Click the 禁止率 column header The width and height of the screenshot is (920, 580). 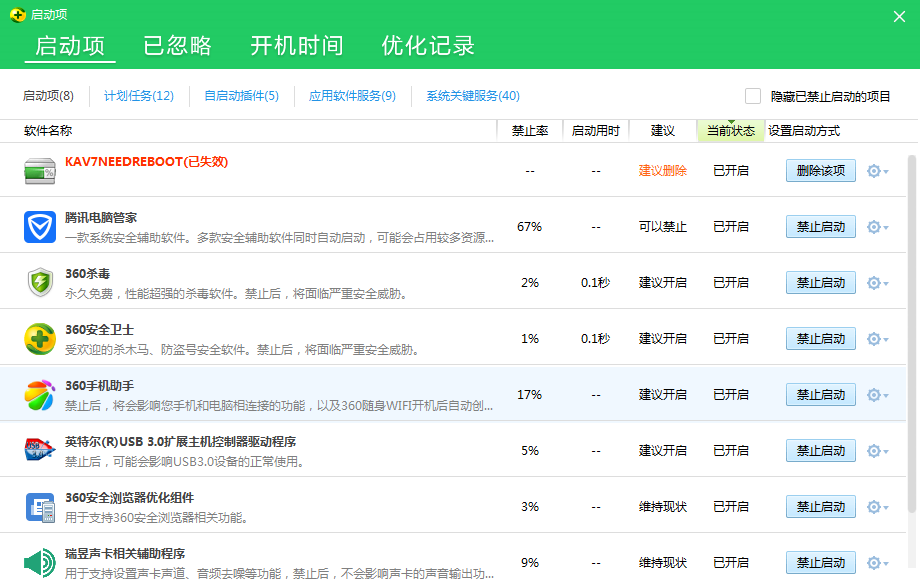[x=529, y=131]
